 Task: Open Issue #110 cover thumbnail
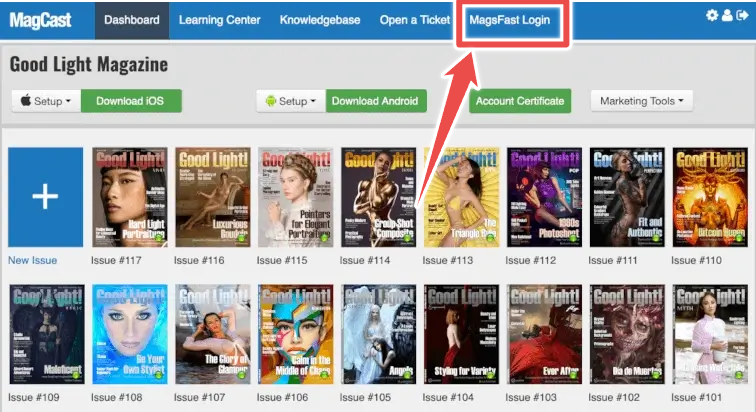pyautogui.click(x=710, y=197)
